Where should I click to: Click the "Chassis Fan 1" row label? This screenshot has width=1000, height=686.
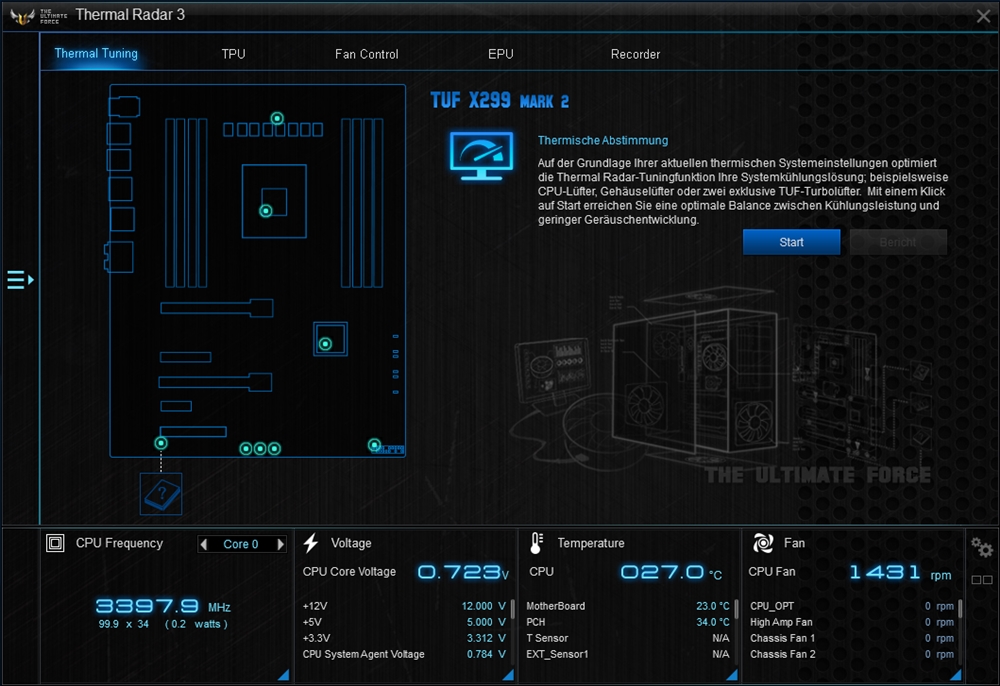(x=783, y=638)
